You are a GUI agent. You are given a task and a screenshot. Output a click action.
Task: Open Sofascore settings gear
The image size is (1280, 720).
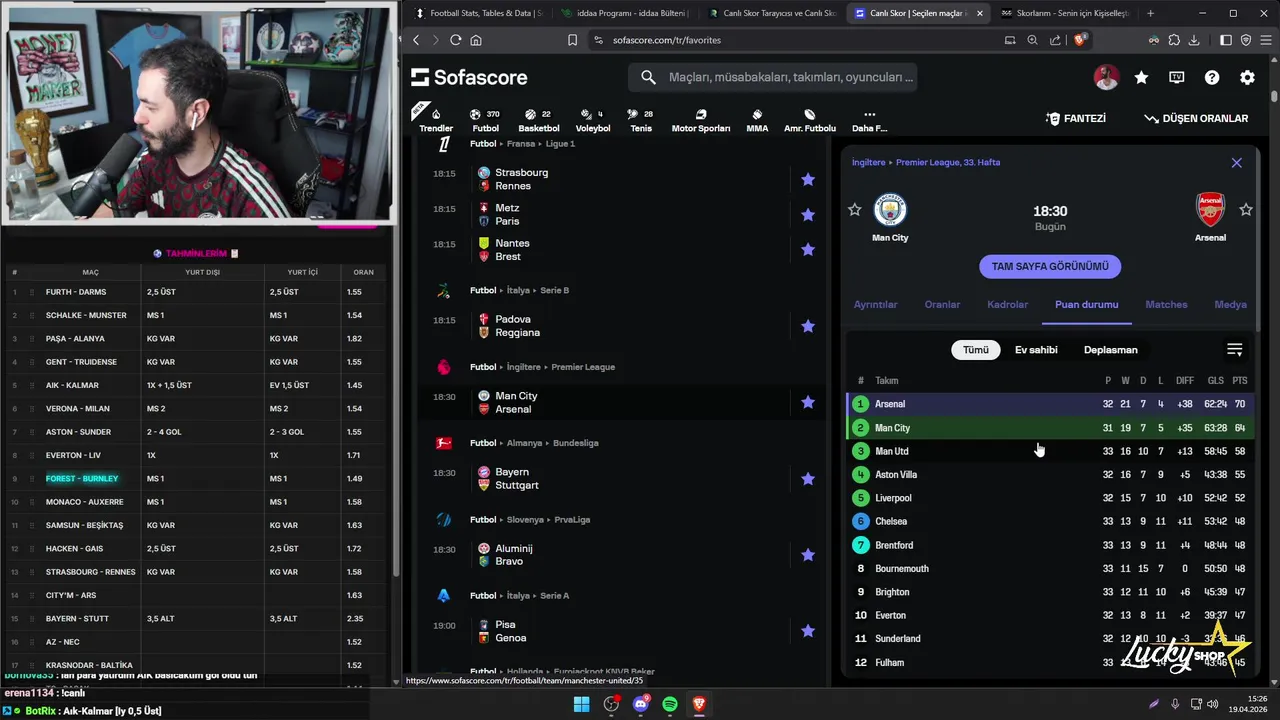pos(1247,77)
